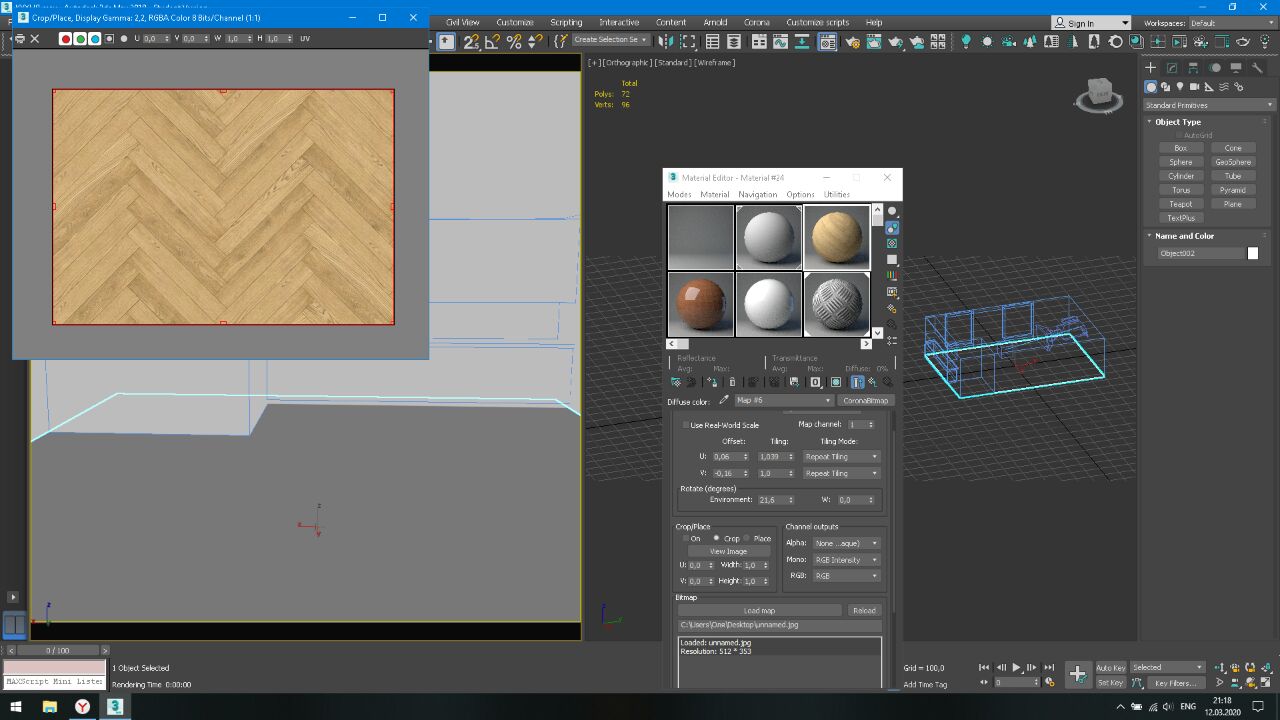Screen dimensions: 1280x720
Task: Toggle backlight in the Material Editor
Action: pos(892,227)
